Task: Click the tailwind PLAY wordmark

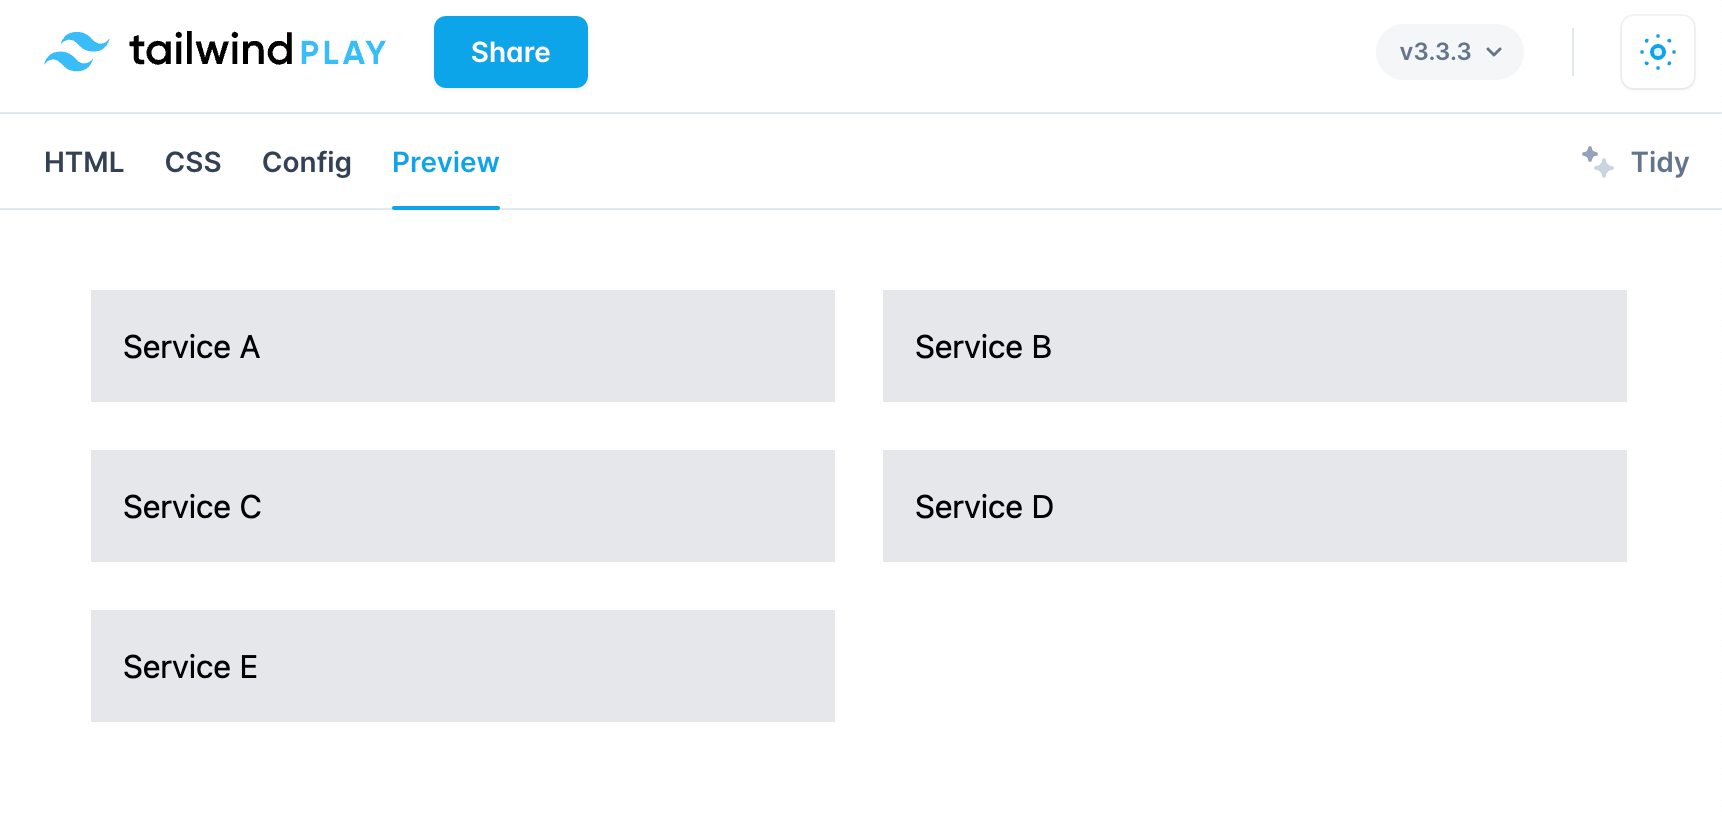Action: point(258,50)
